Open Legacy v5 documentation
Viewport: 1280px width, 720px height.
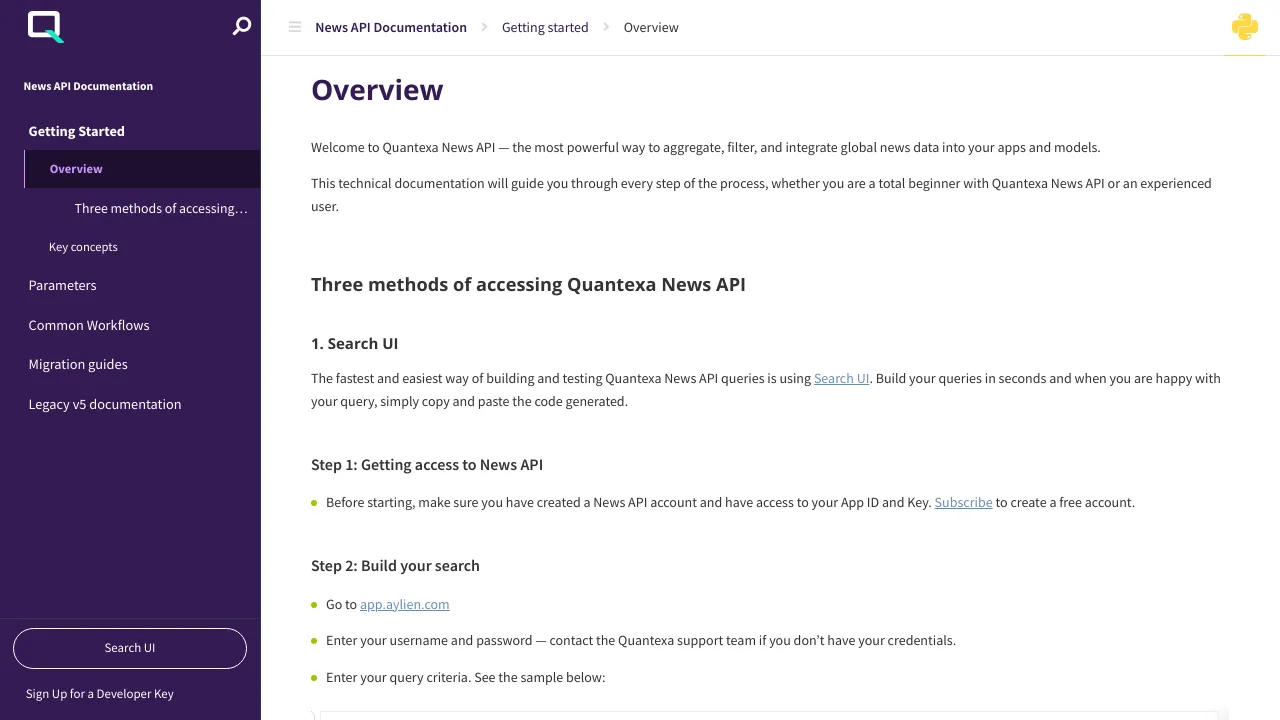pos(105,404)
